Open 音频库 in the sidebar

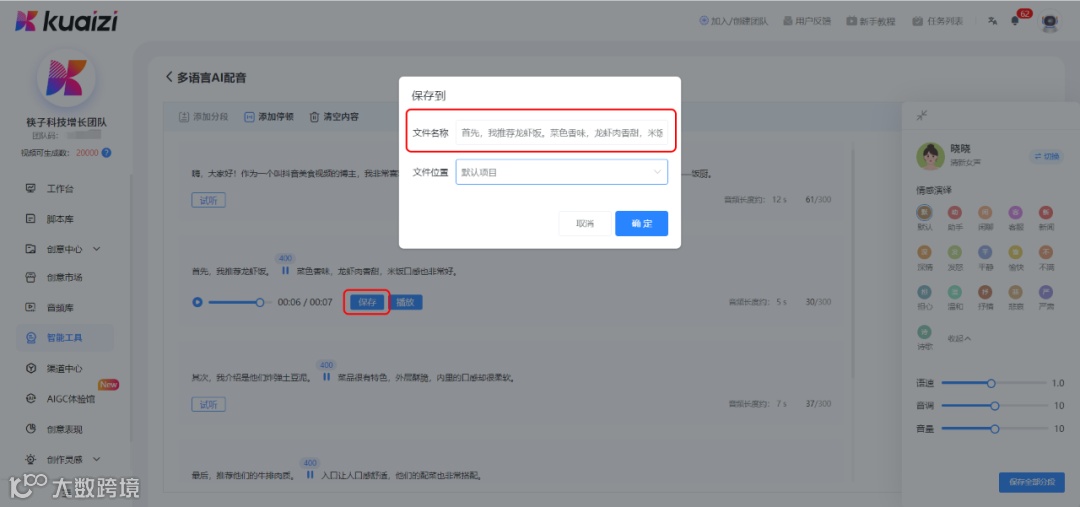[59, 307]
